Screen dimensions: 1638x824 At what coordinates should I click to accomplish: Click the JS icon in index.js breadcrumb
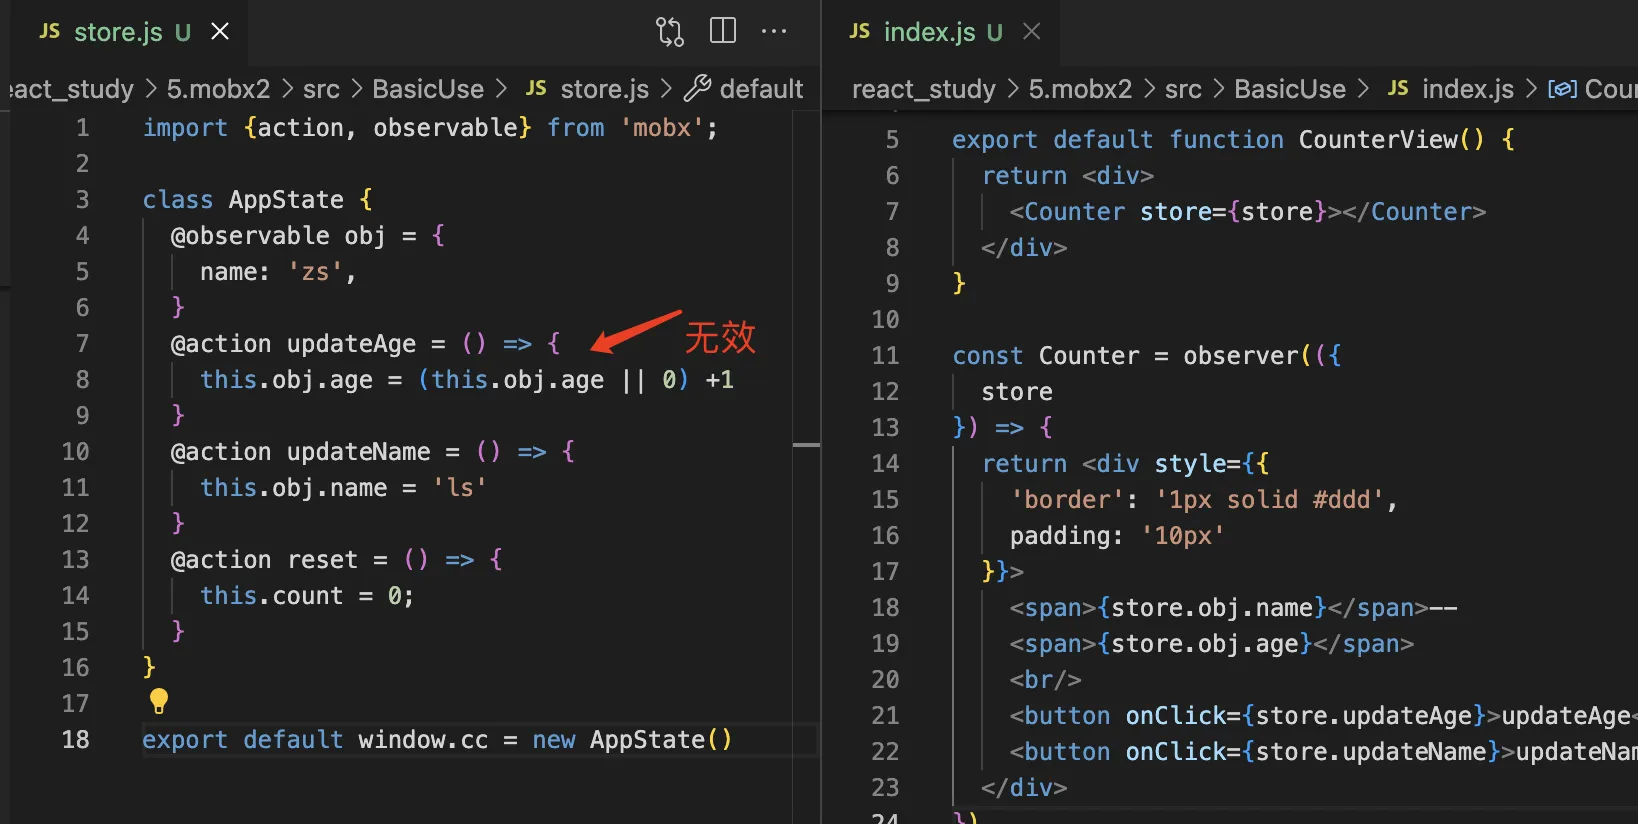point(1398,88)
